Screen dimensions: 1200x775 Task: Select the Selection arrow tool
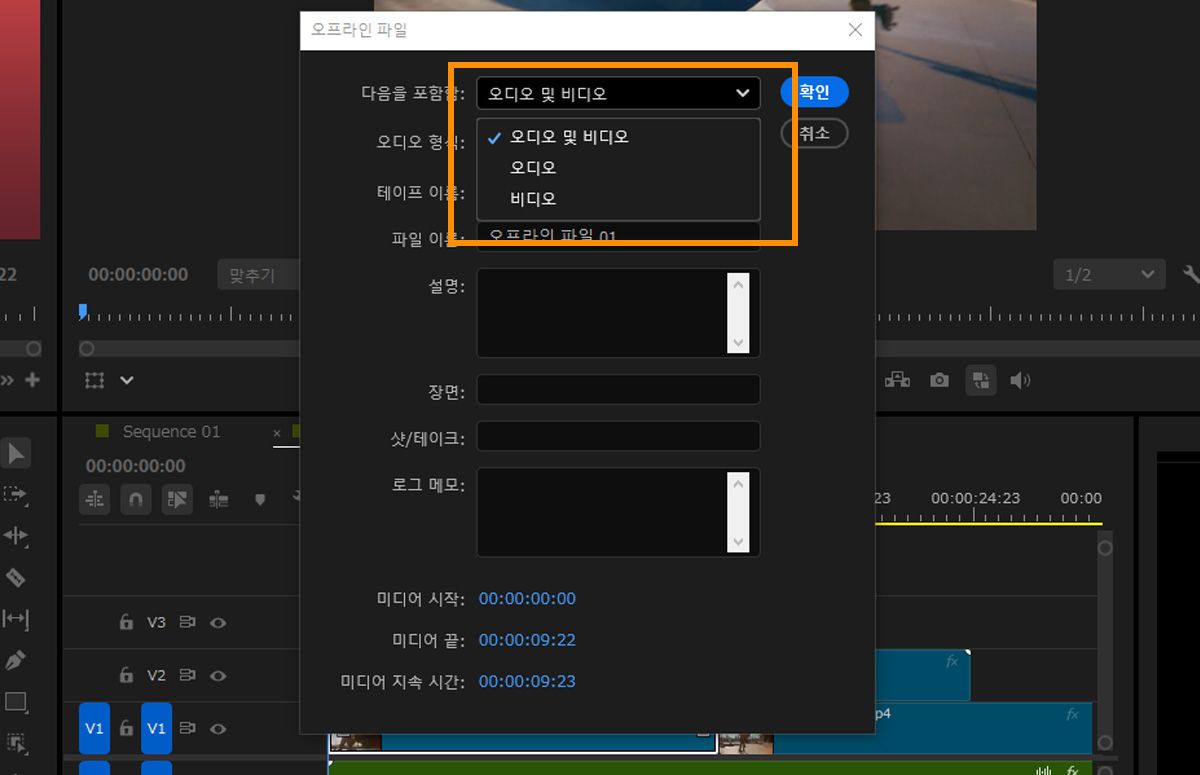[16, 453]
